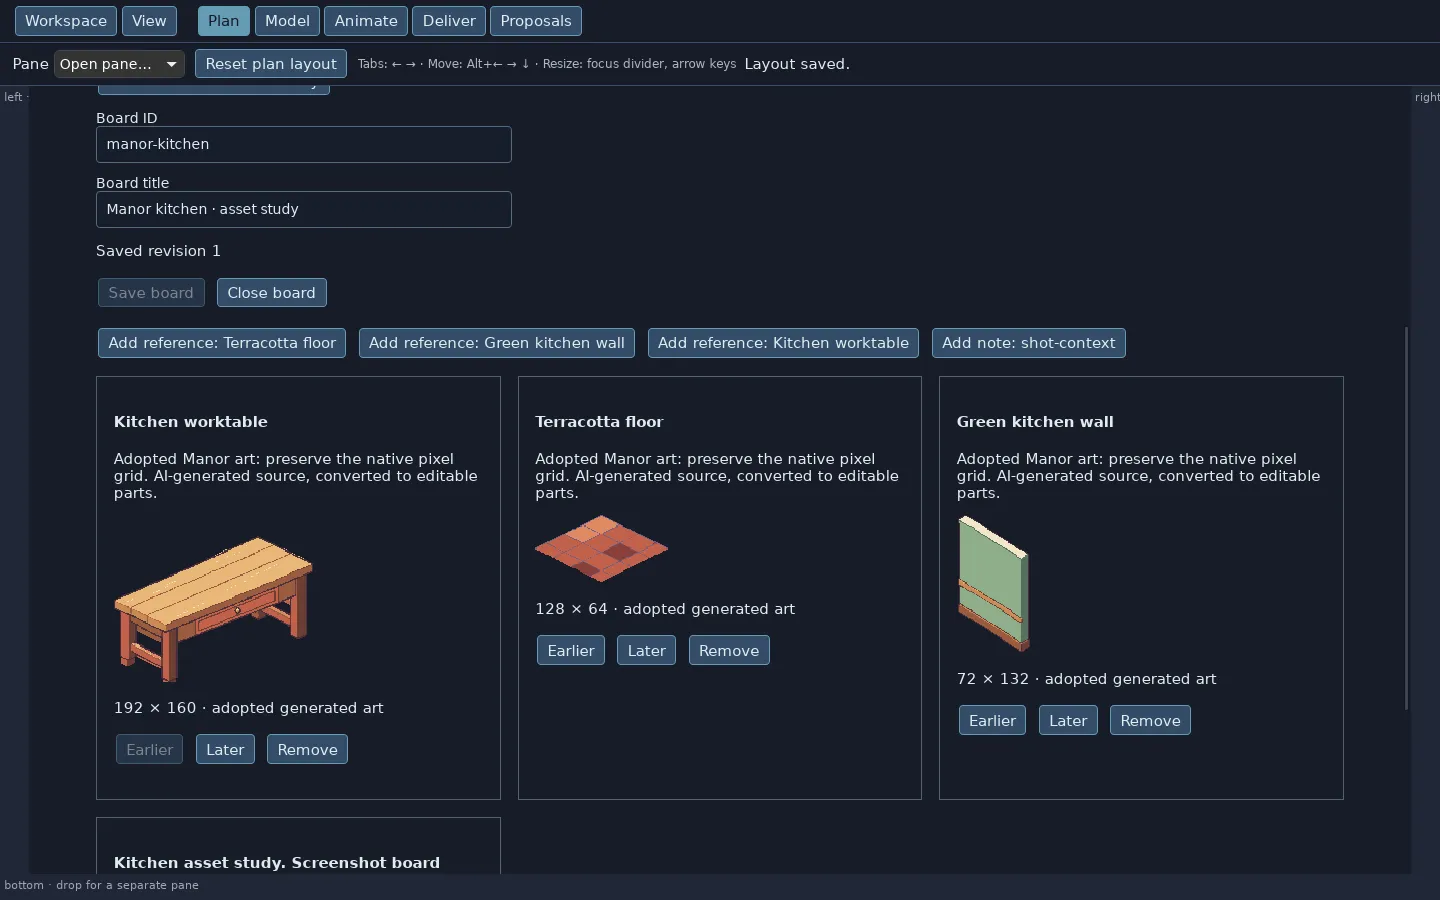This screenshot has width=1440, height=900.
Task: Click the vertical scrollbar on the right
Action: 1406,518
